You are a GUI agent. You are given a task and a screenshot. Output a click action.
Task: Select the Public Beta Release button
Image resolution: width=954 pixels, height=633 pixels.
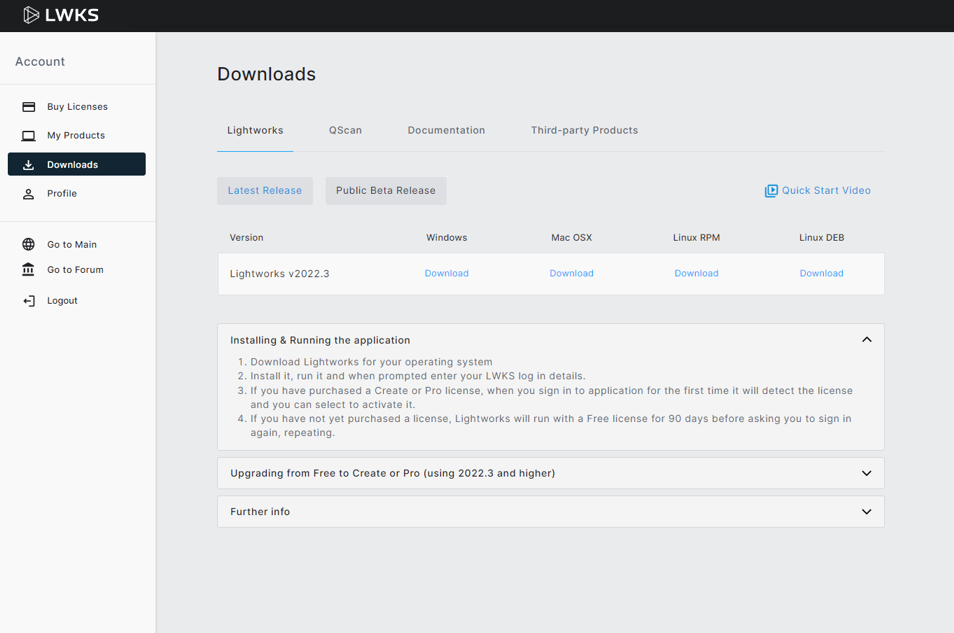click(x=386, y=191)
